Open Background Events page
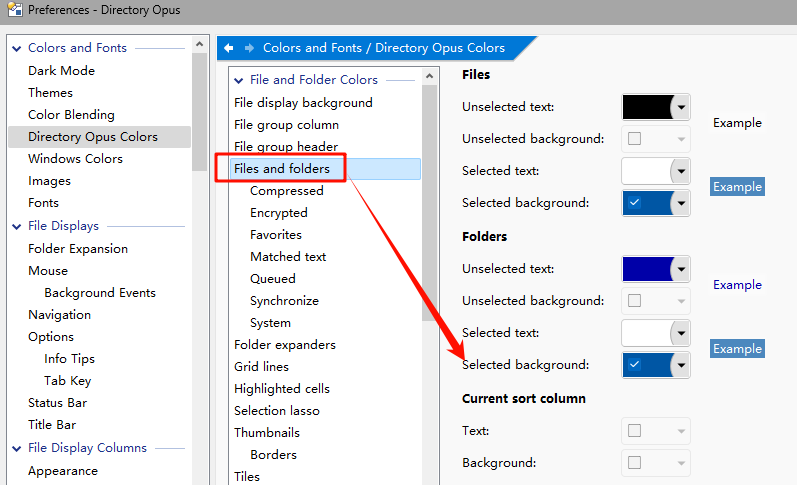797x485 pixels. tap(100, 293)
